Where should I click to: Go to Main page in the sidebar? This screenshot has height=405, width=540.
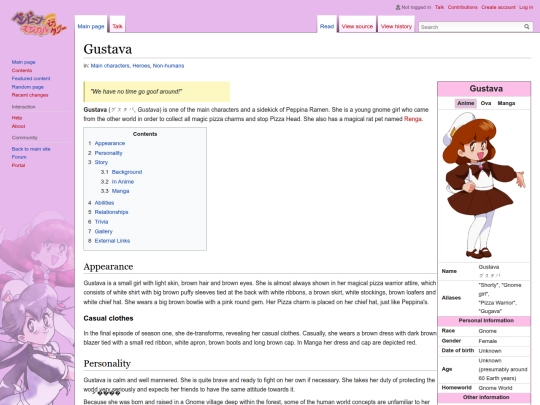pyautogui.click(x=23, y=62)
